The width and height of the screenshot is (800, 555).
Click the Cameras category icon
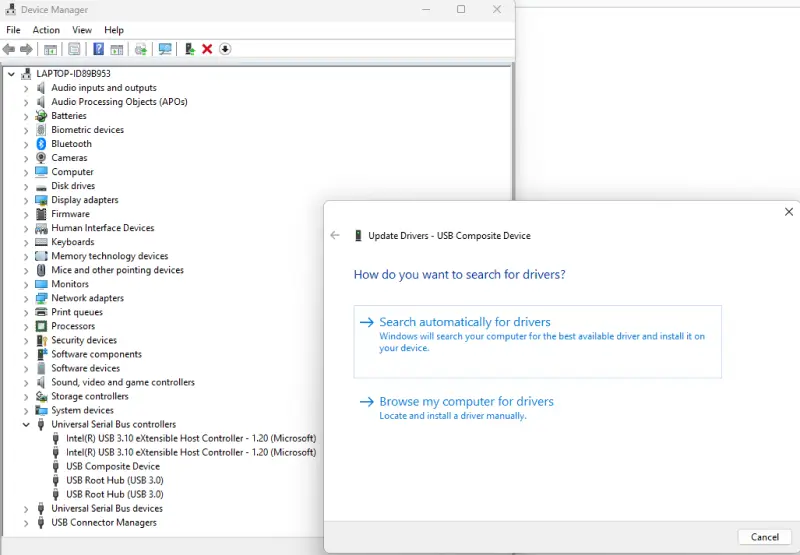tap(41, 158)
